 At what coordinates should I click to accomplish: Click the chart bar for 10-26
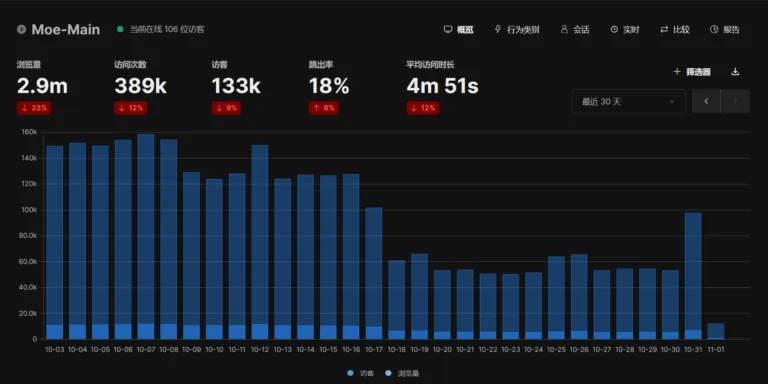579,297
